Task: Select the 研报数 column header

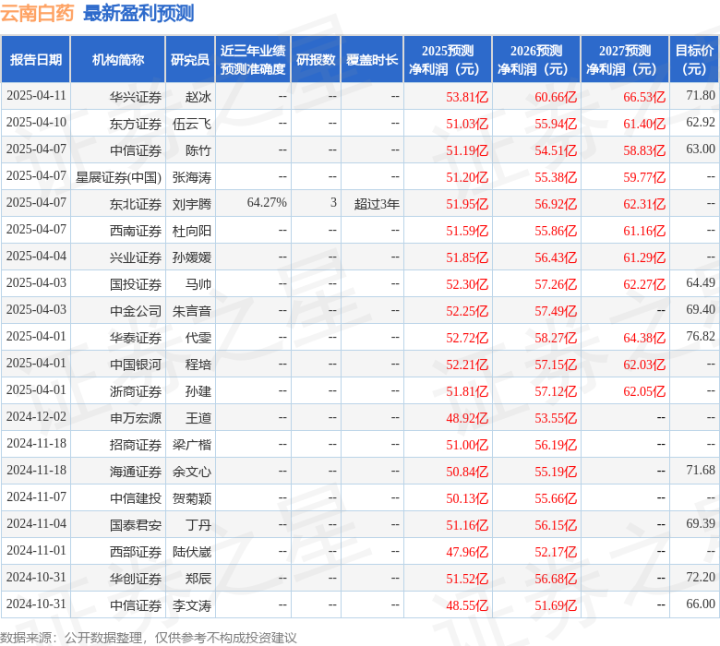Action: click(x=315, y=60)
